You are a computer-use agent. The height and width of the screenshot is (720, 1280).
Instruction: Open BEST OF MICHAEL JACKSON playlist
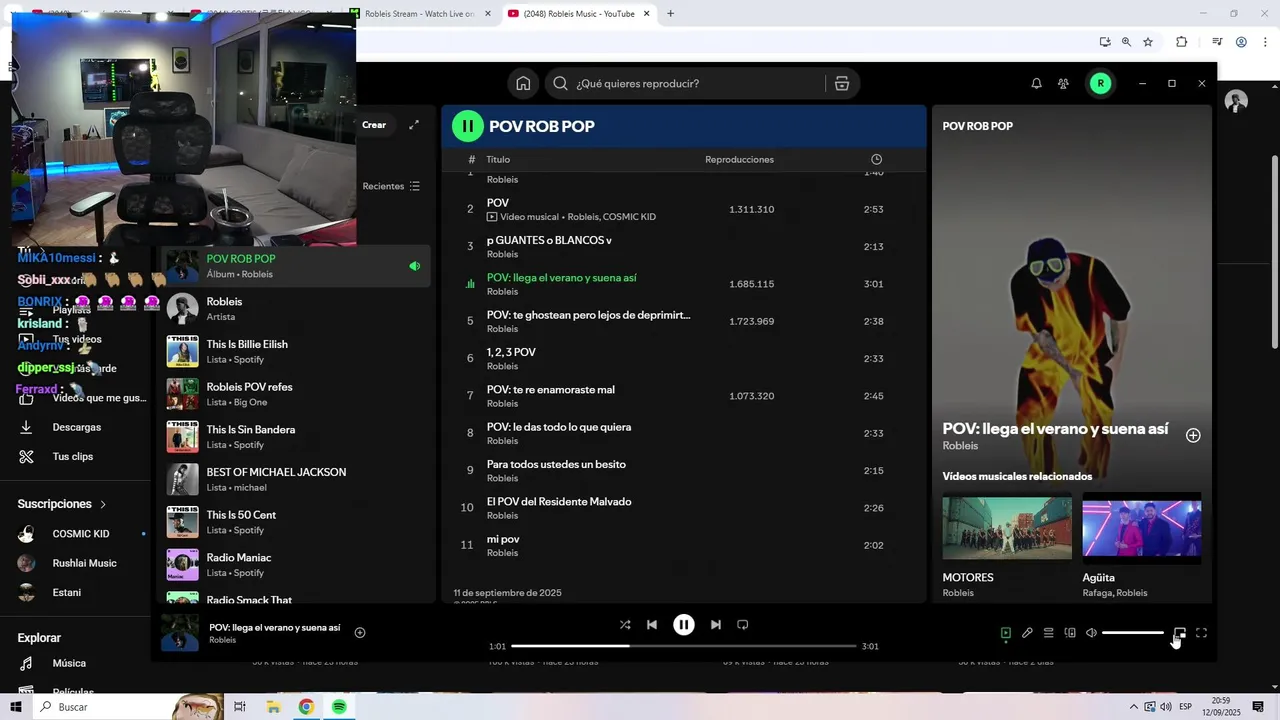coord(294,480)
